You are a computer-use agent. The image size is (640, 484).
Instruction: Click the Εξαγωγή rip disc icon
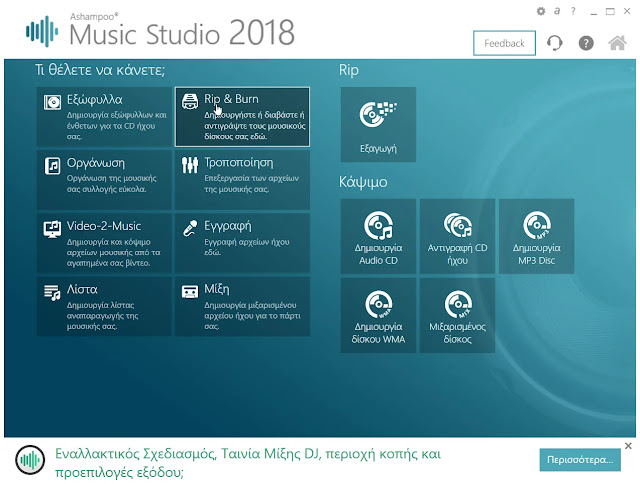tap(378, 124)
